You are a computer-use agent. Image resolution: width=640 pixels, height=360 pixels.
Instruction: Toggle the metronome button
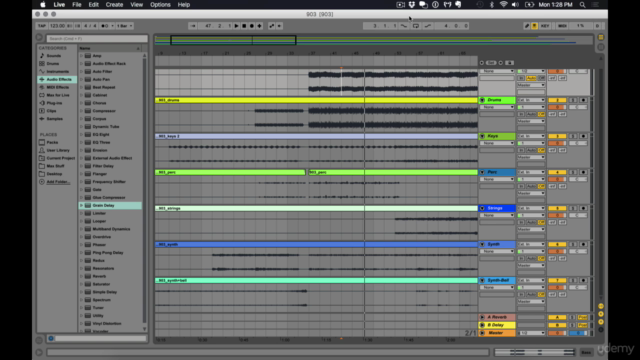point(105,26)
